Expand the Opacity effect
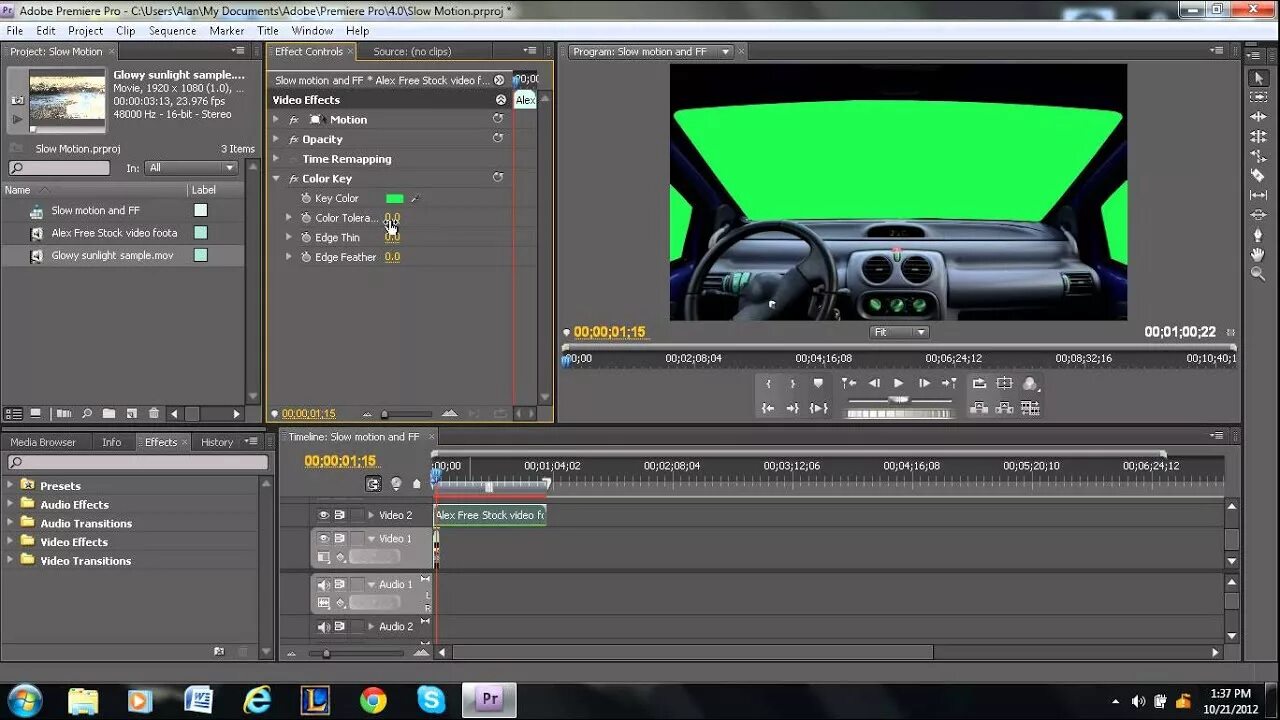1280x720 pixels. pos(277,139)
